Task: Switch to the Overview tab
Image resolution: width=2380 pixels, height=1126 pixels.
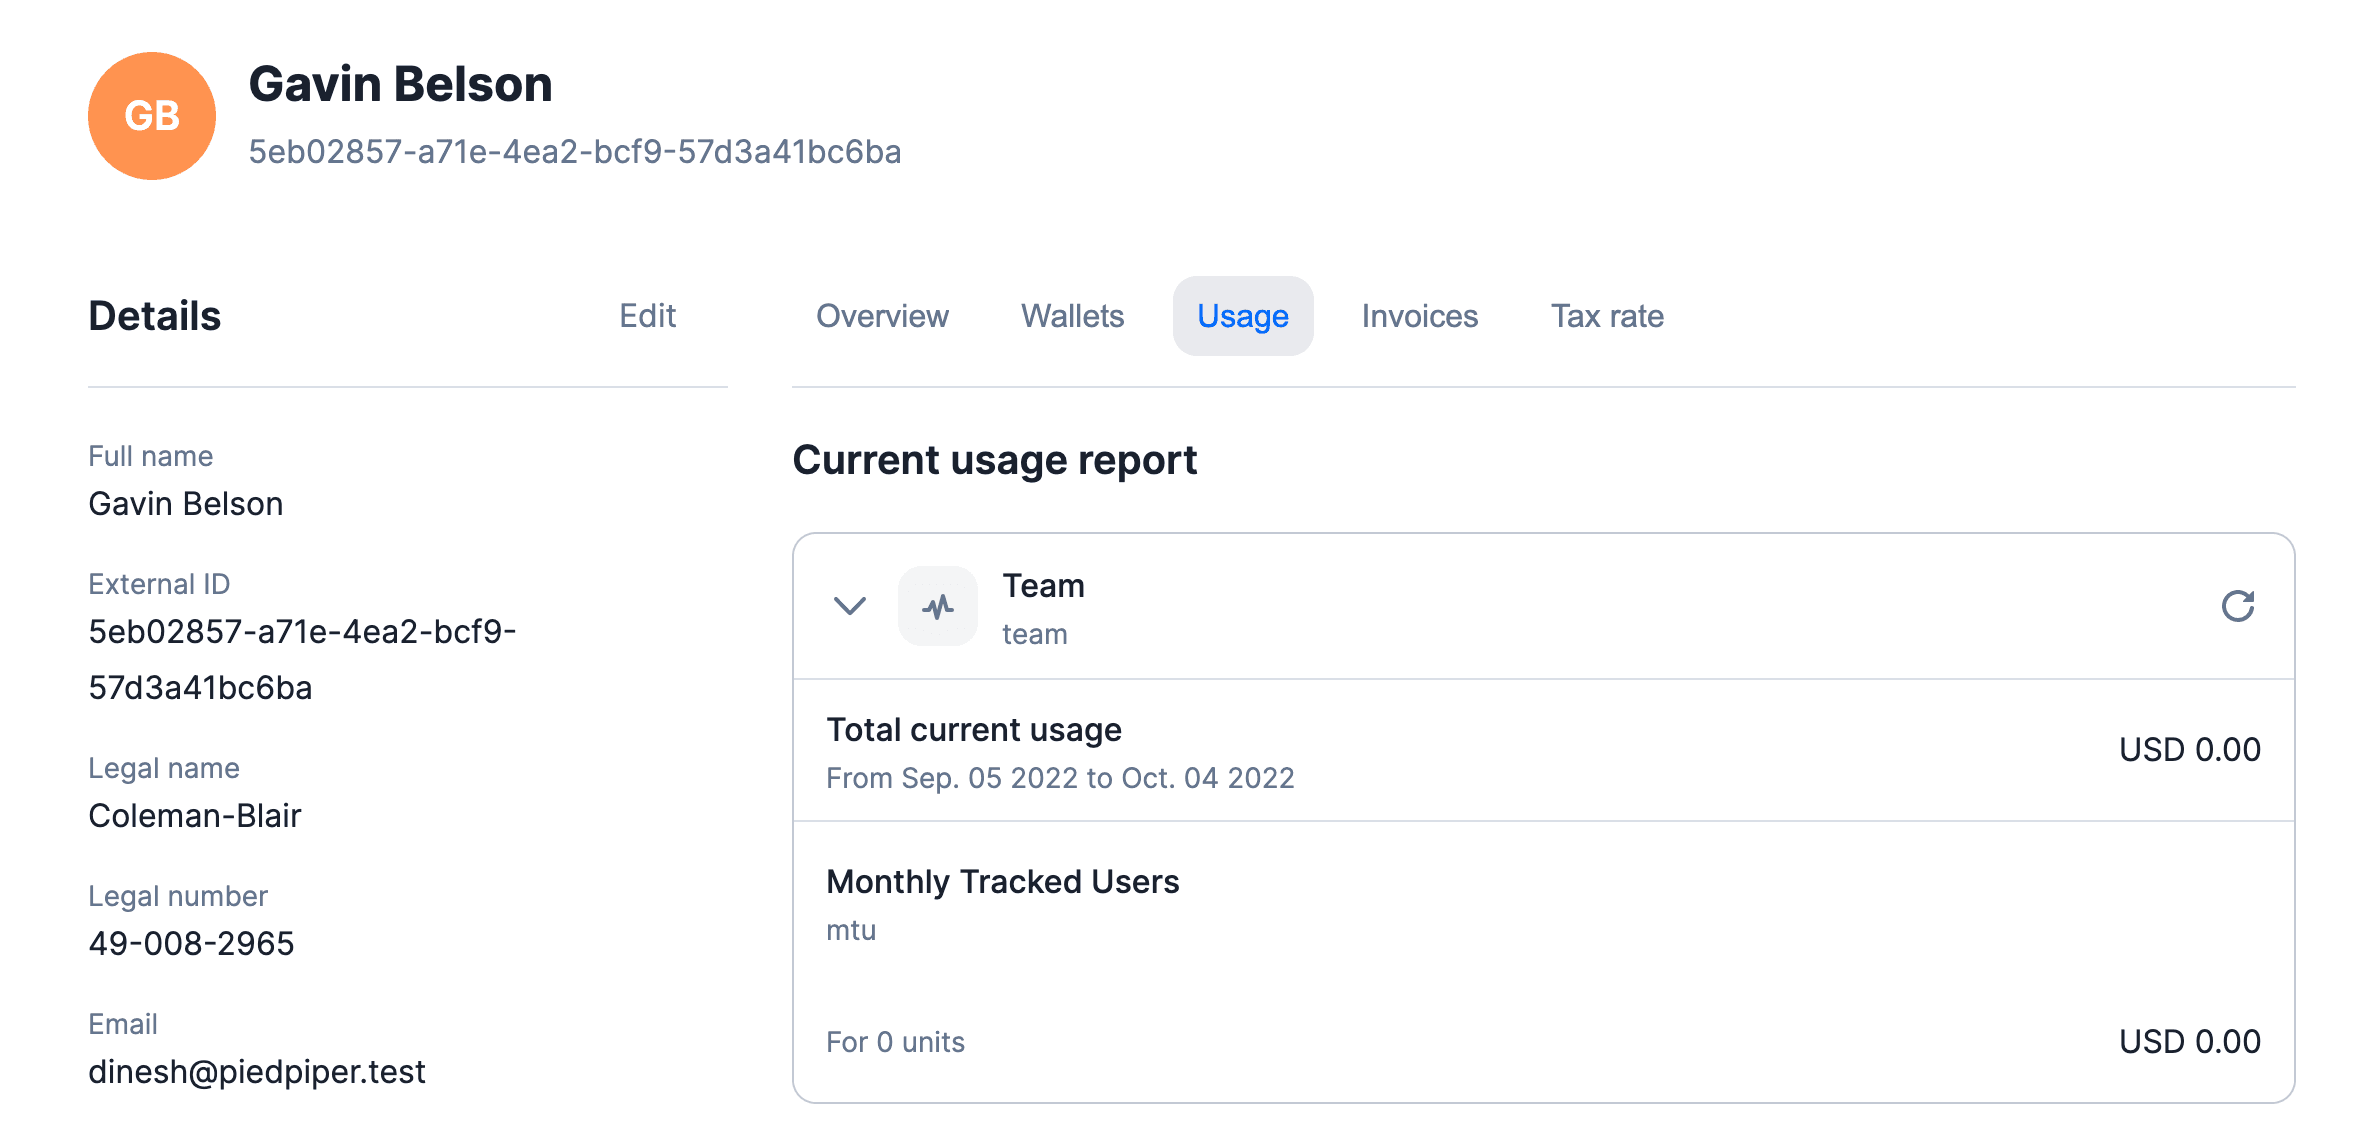Action: [882, 316]
